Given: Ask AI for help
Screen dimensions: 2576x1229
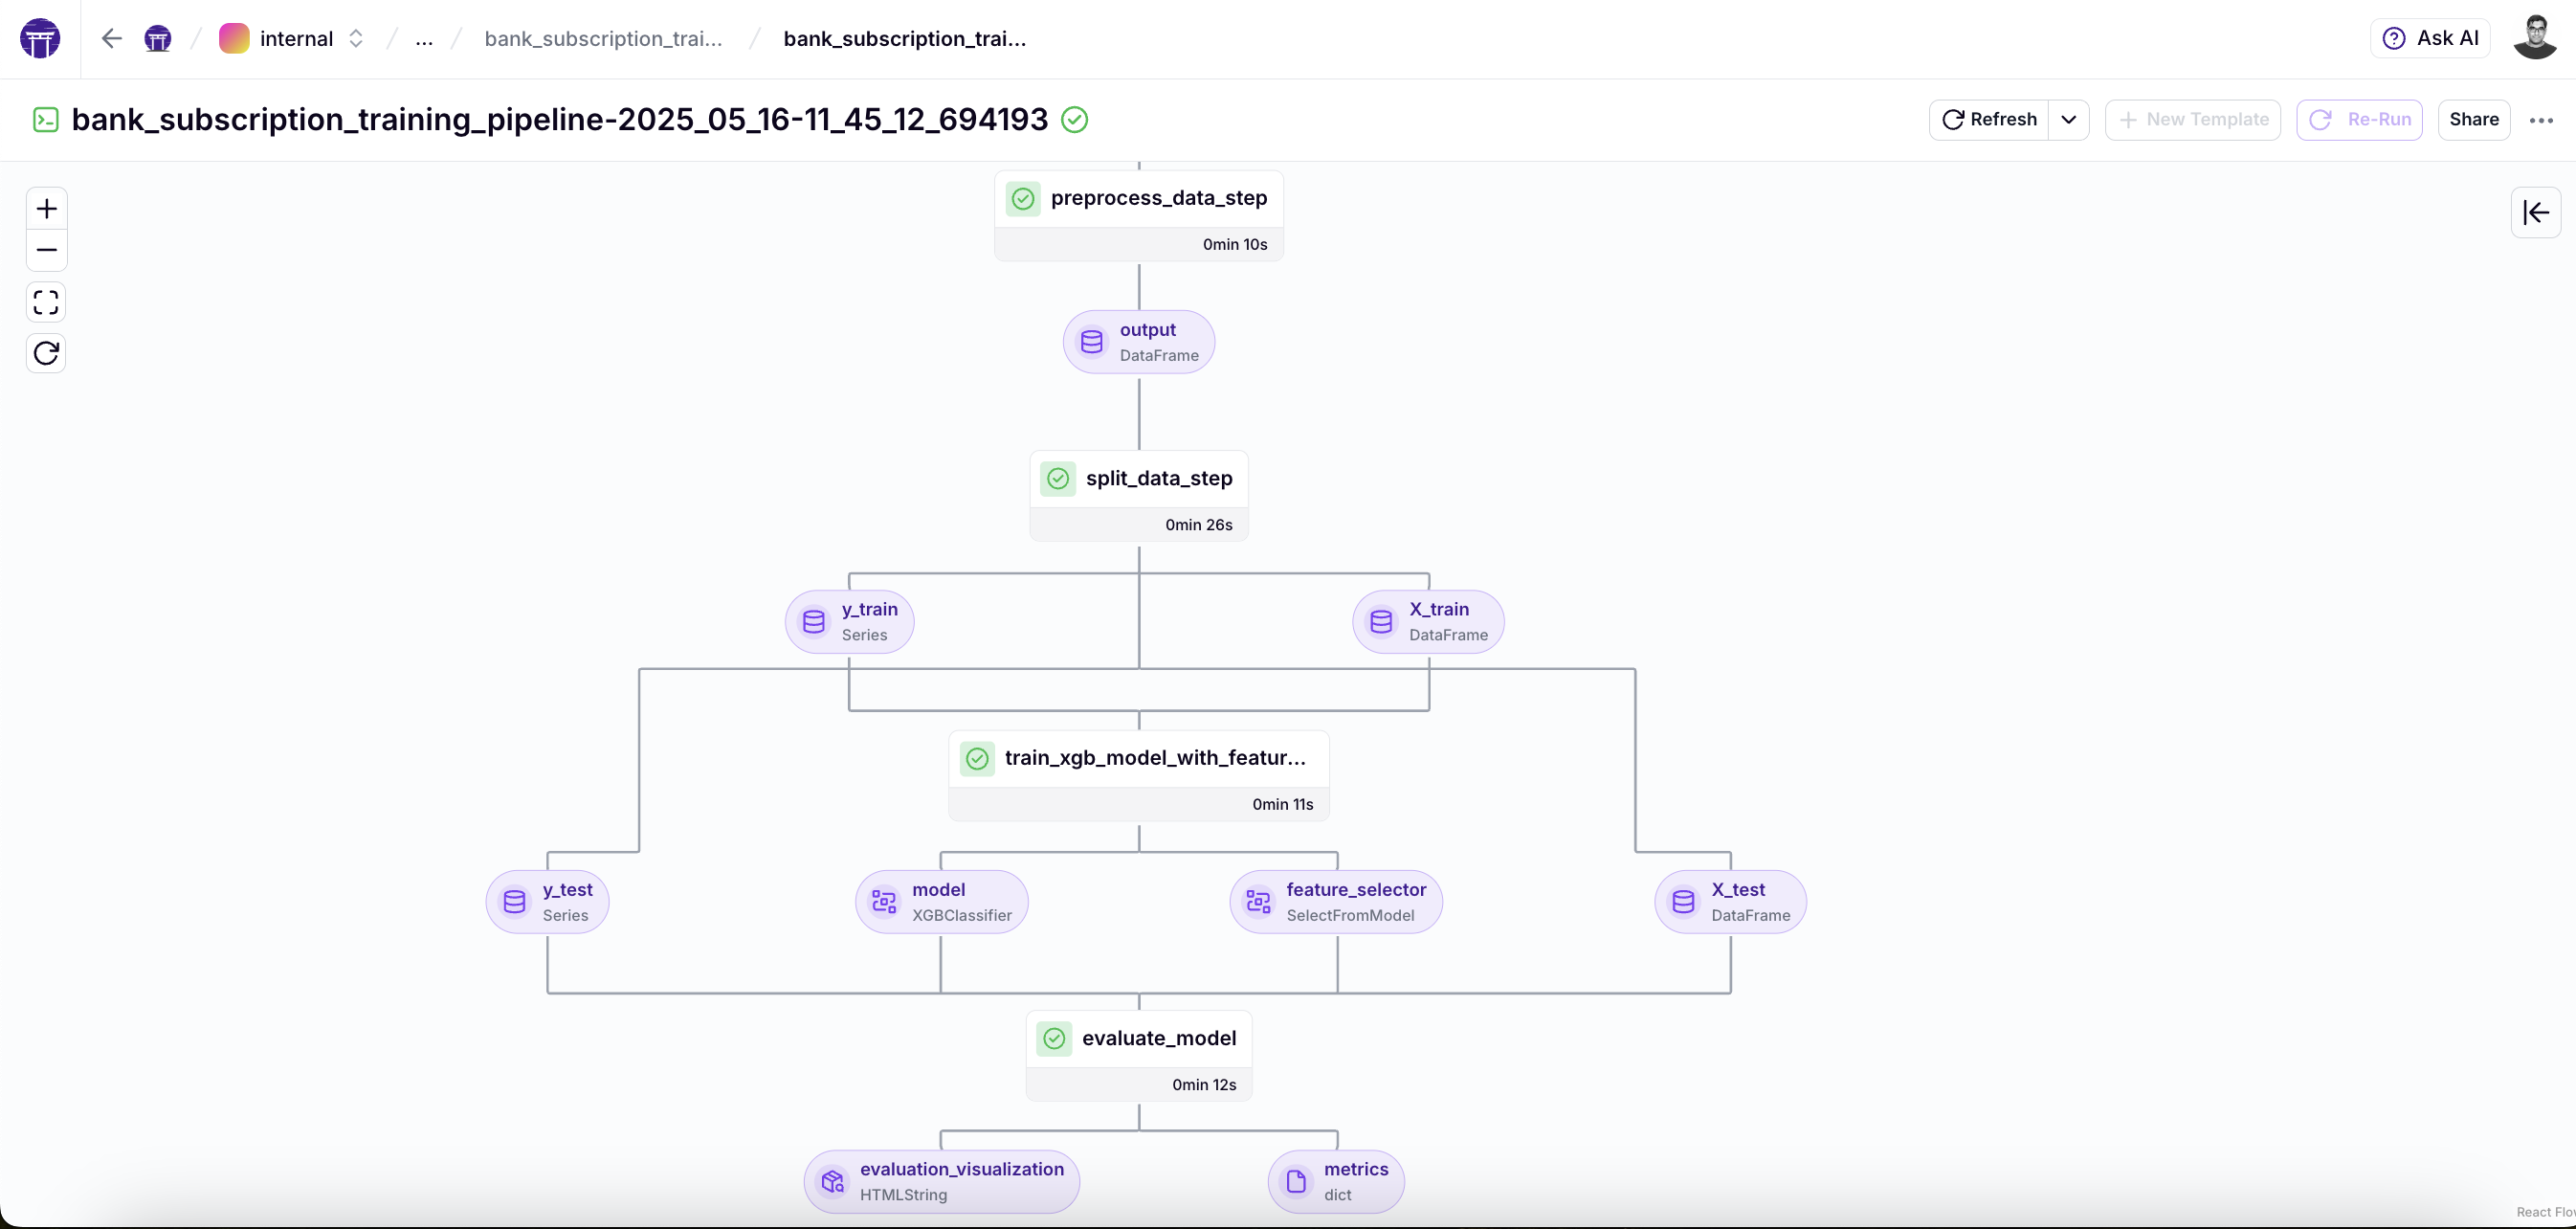Looking at the screenshot, I should pos(2430,38).
